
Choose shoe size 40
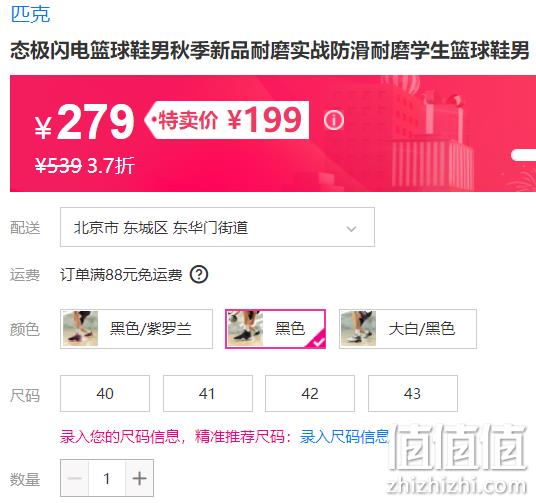pyautogui.click(x=105, y=394)
